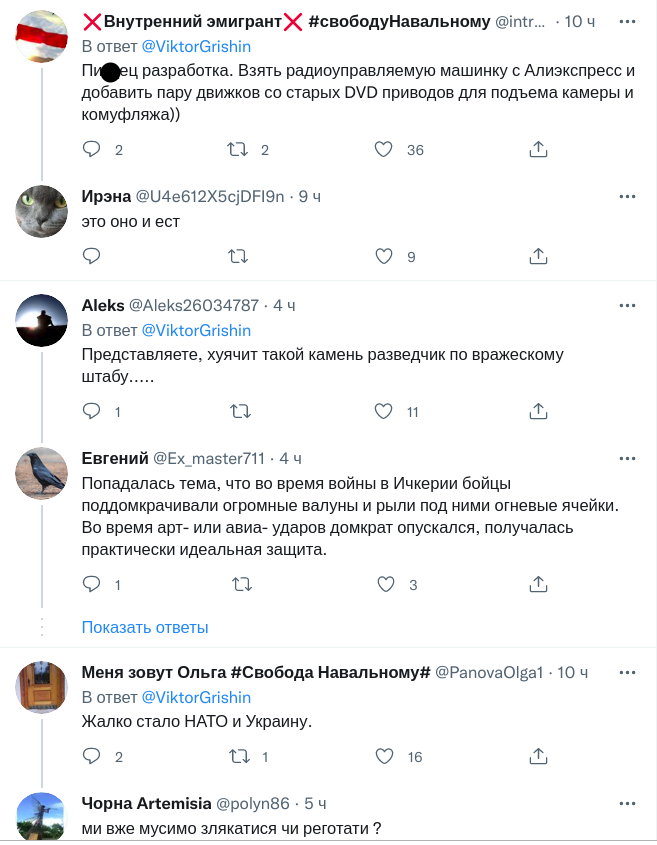Open the @ViktorGrishin link in Ольга's reply
The height and width of the screenshot is (845, 657).
(x=196, y=697)
